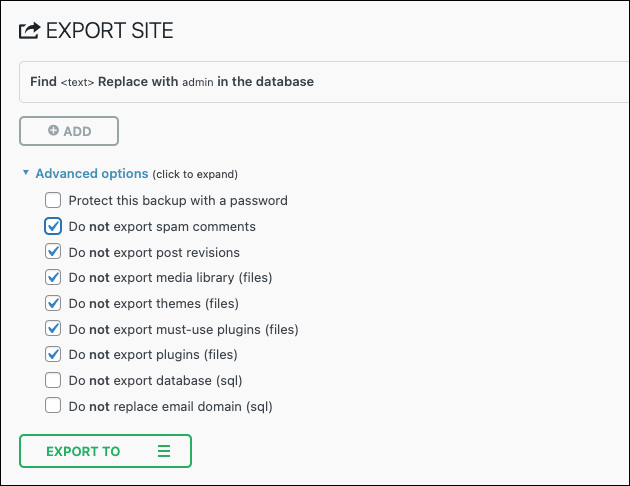Uncheck Do not export media library
Screen dimensions: 630x486
tap(53, 277)
